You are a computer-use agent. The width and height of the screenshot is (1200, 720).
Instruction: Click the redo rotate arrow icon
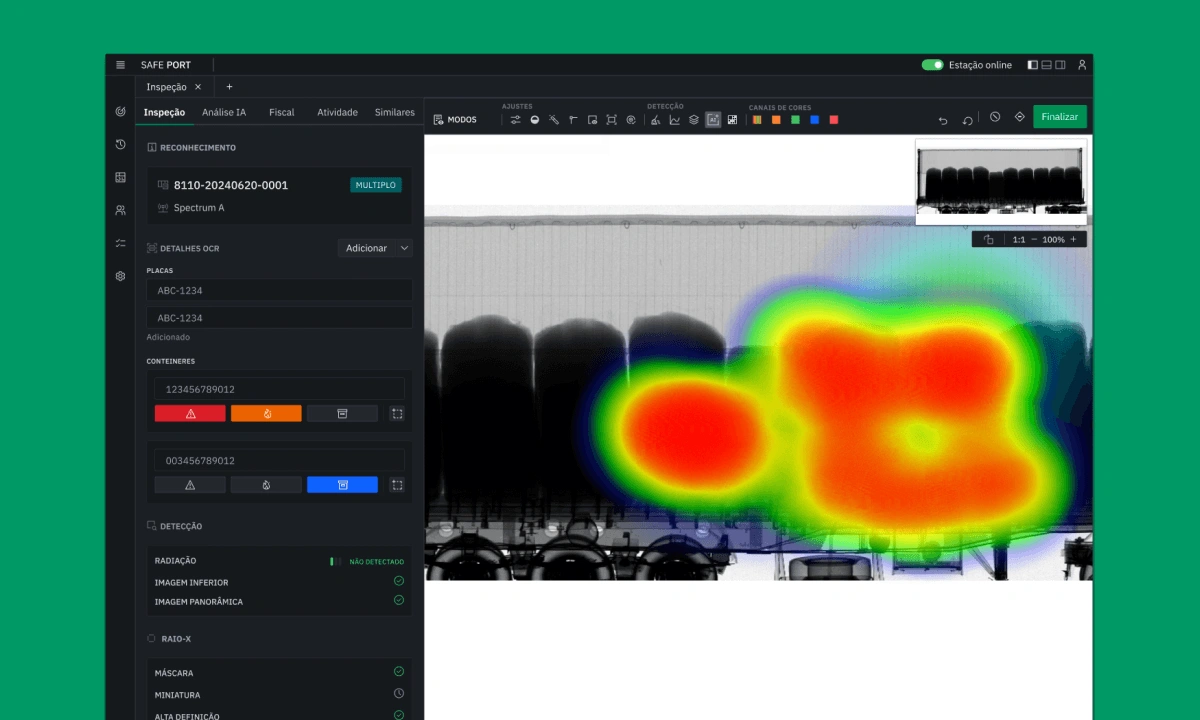pyautogui.click(x=967, y=120)
